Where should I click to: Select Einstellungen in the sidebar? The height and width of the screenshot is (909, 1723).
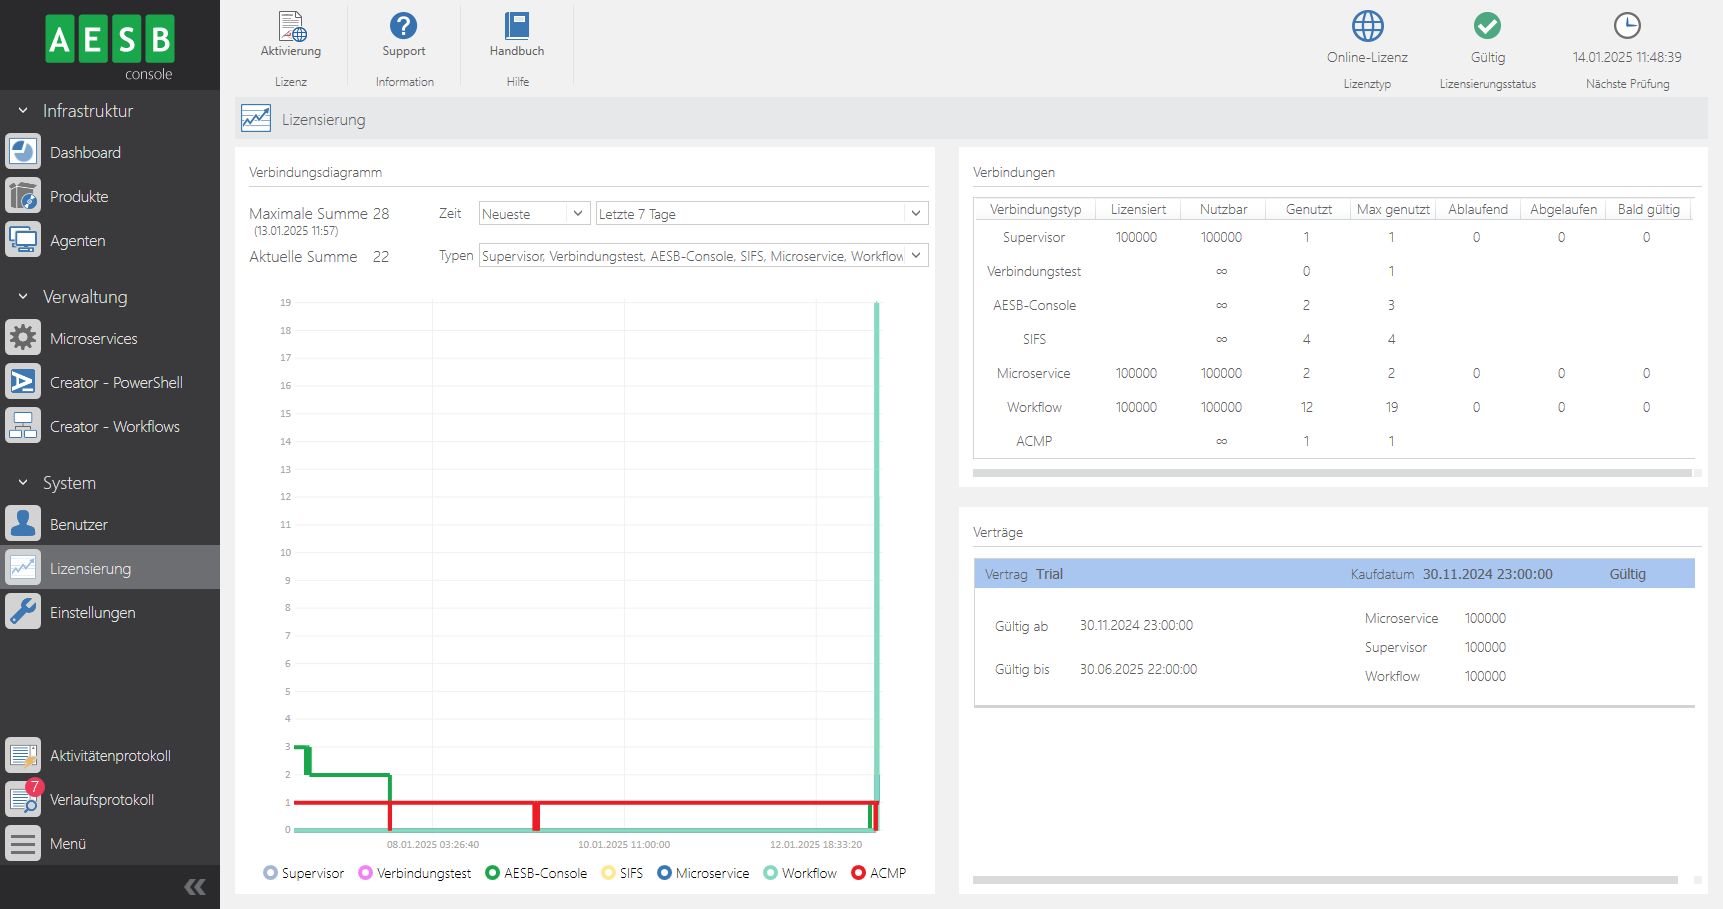tap(92, 613)
